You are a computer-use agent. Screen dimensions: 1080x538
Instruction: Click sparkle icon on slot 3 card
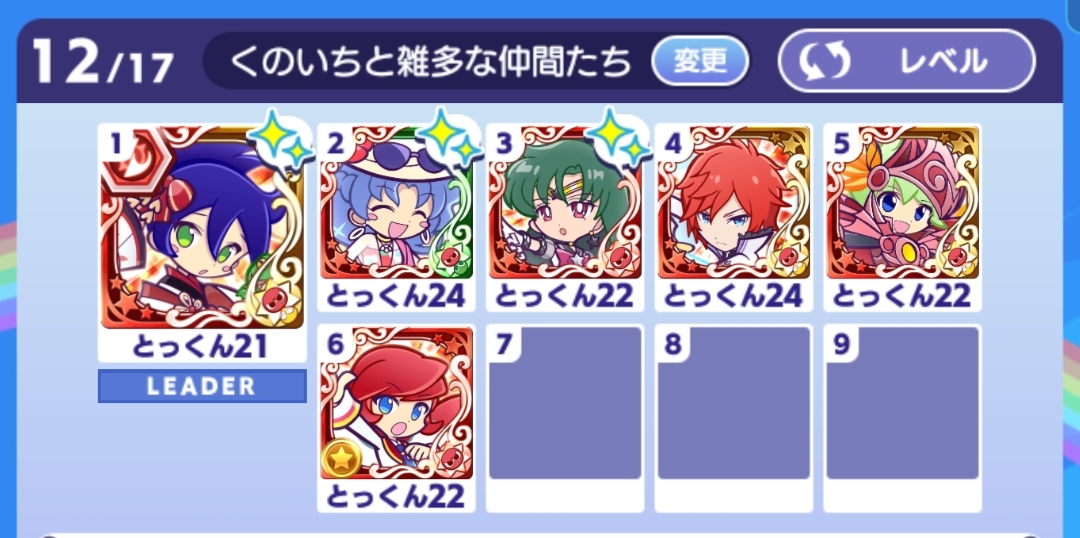coord(620,140)
